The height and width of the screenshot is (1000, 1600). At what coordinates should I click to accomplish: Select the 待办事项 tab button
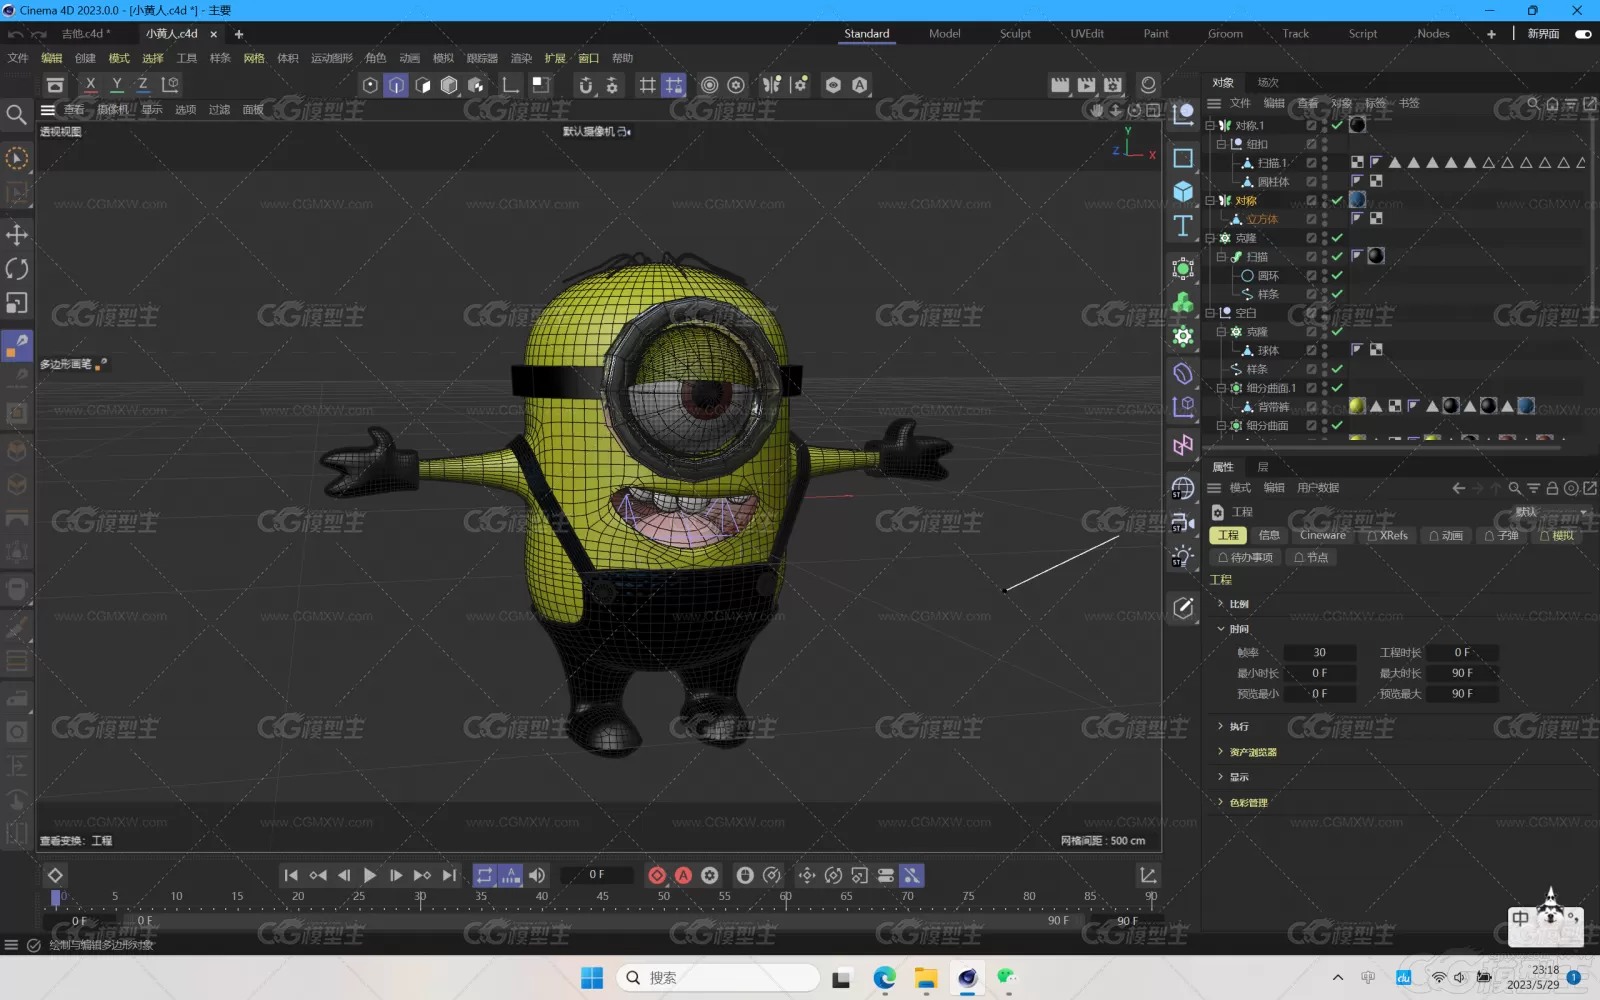tap(1246, 558)
